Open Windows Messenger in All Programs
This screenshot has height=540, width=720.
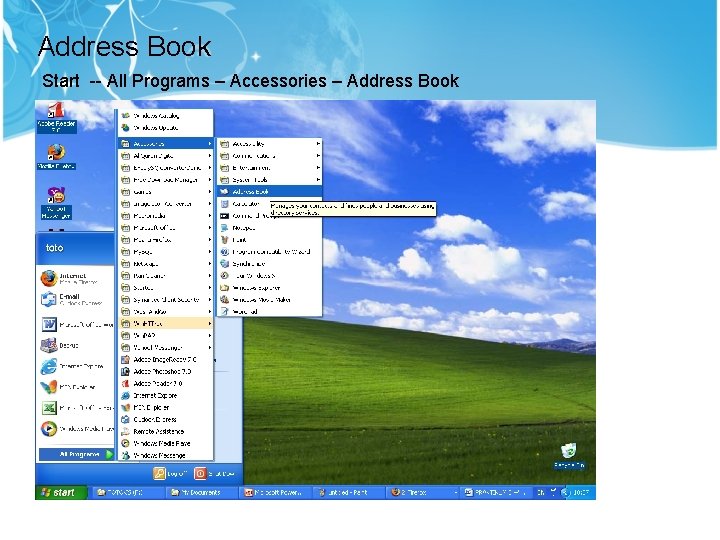(165, 456)
